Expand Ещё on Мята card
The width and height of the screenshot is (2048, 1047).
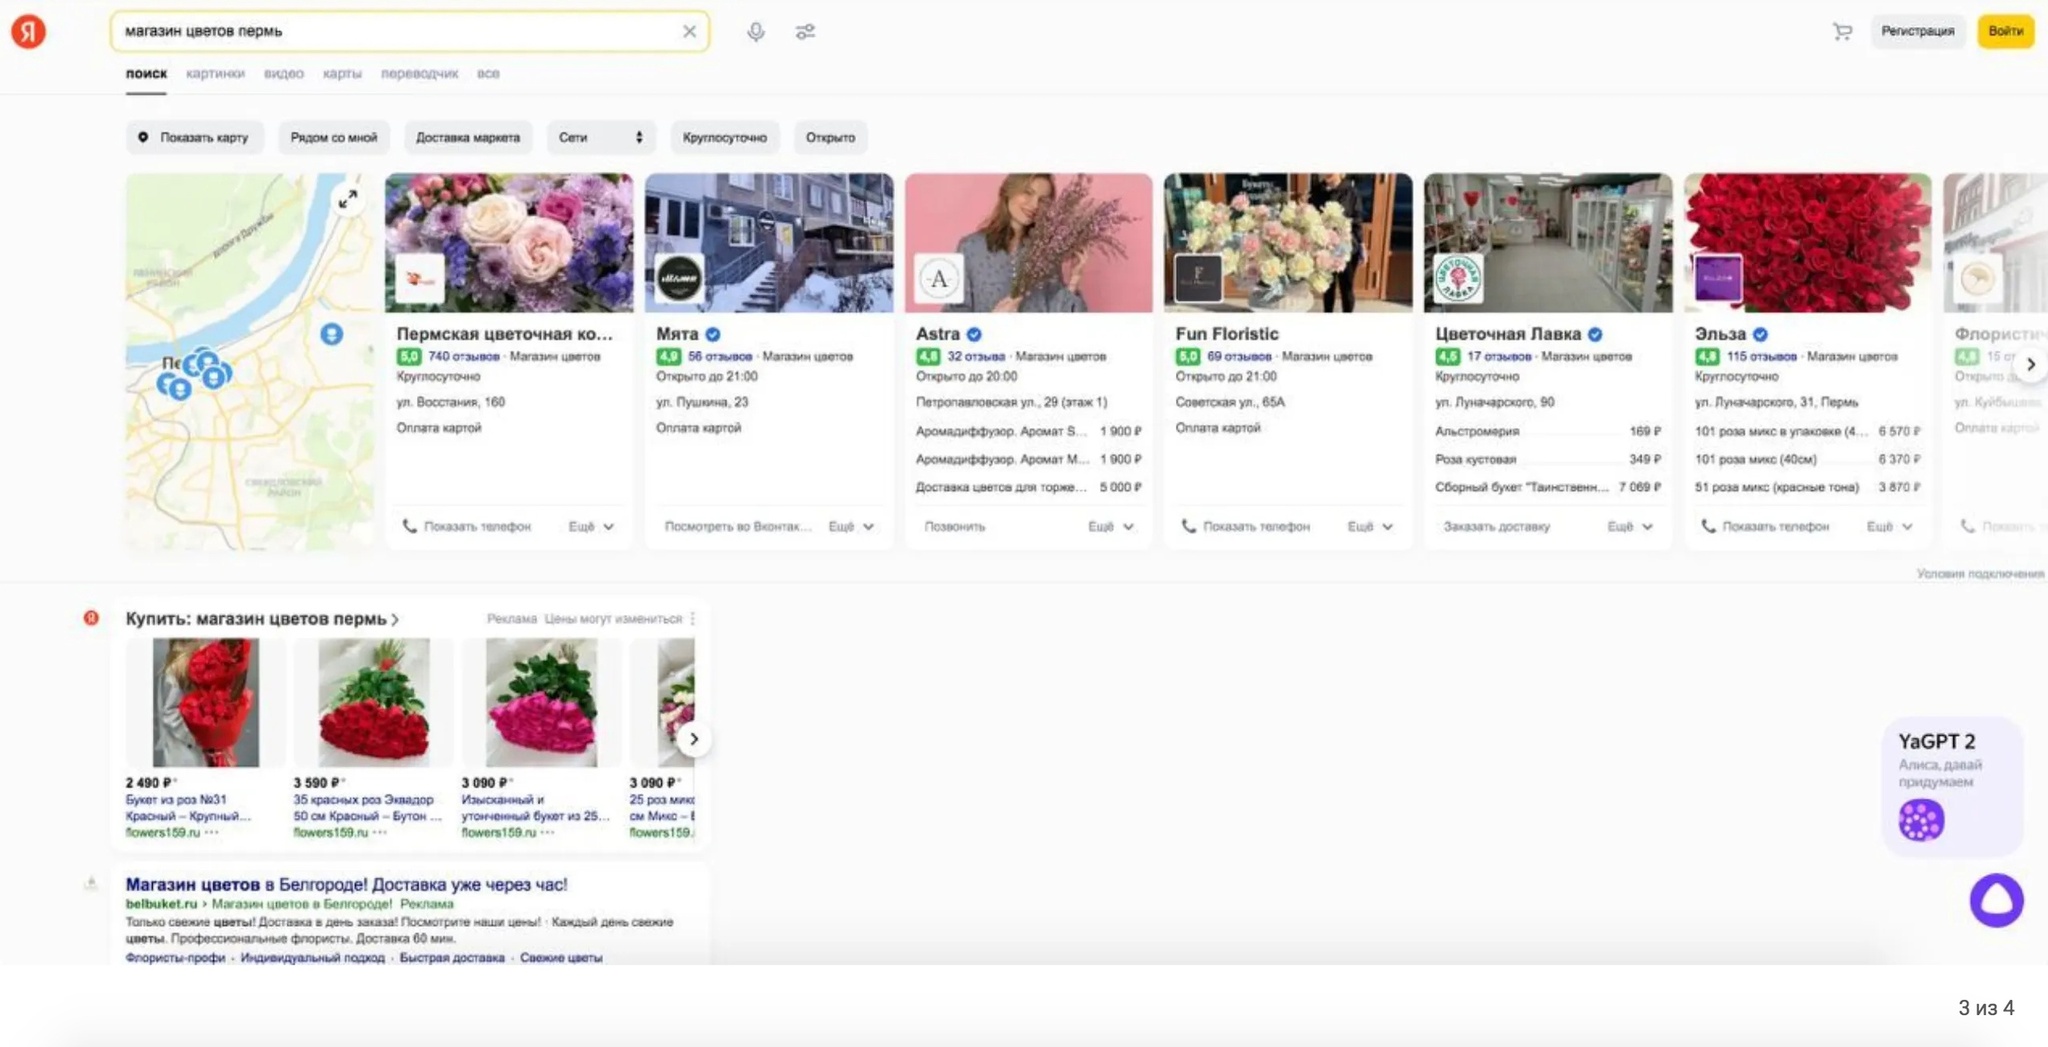pyautogui.click(x=851, y=526)
